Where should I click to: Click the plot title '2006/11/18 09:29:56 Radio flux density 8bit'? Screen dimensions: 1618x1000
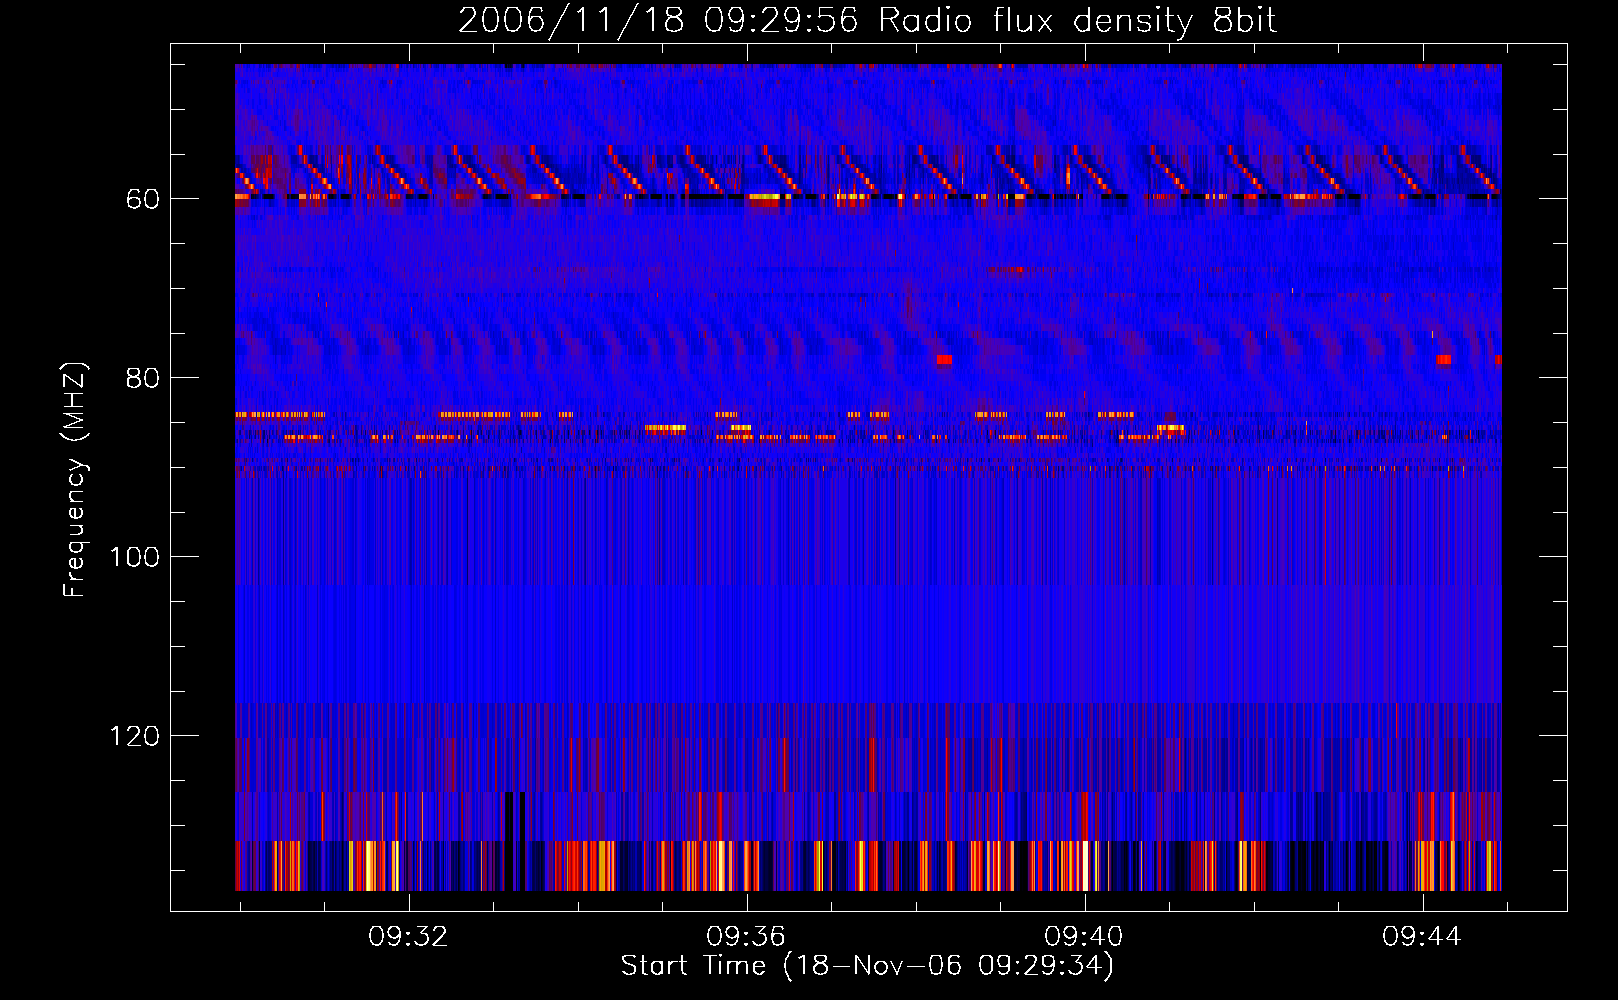(x=867, y=21)
